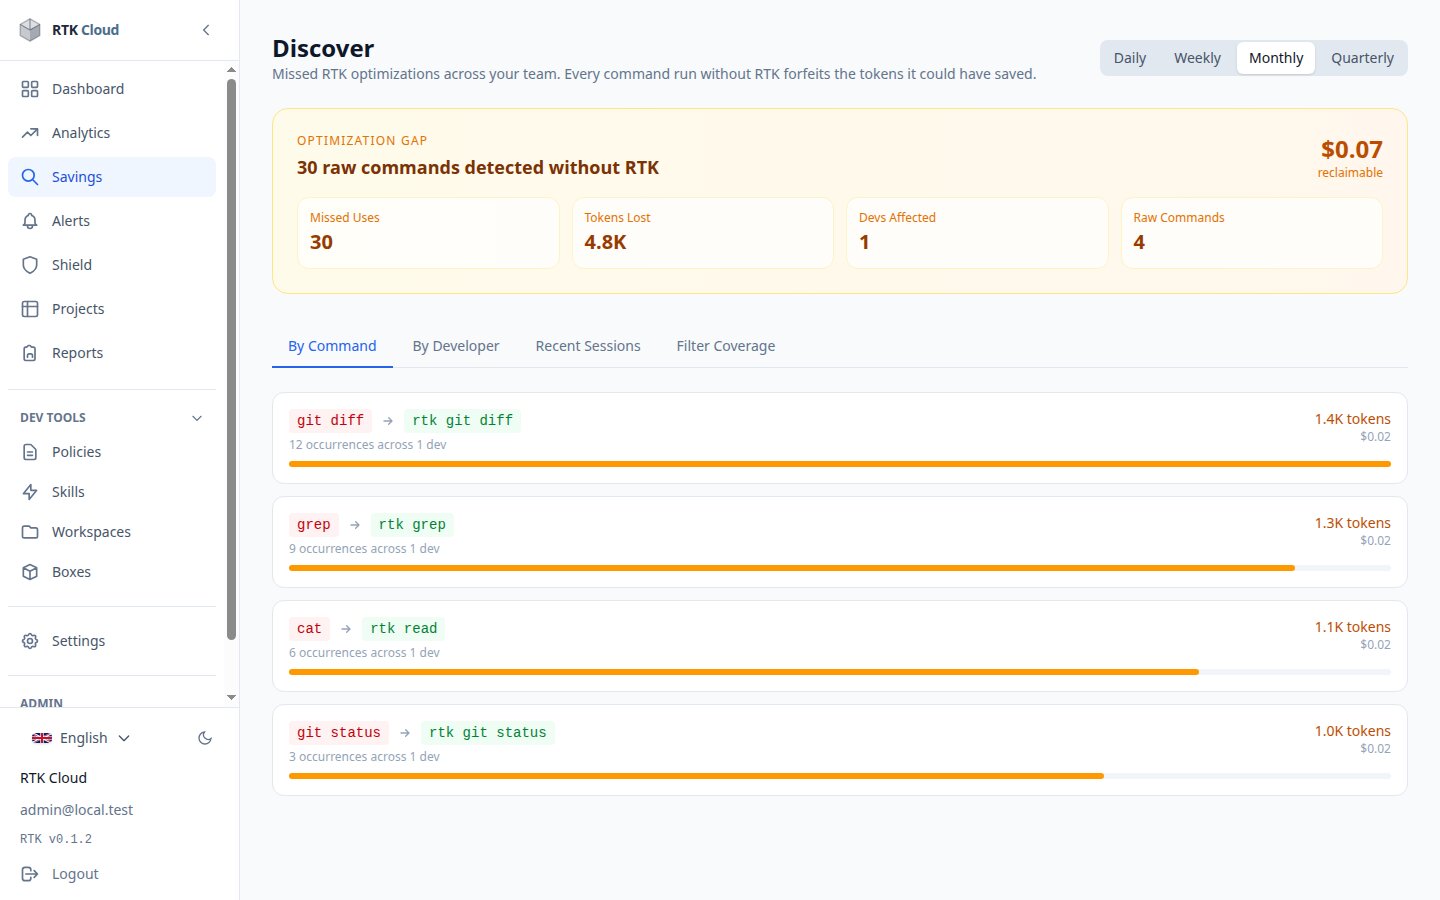
Task: Click the 'rtk read' suggestion chip
Action: (x=404, y=629)
